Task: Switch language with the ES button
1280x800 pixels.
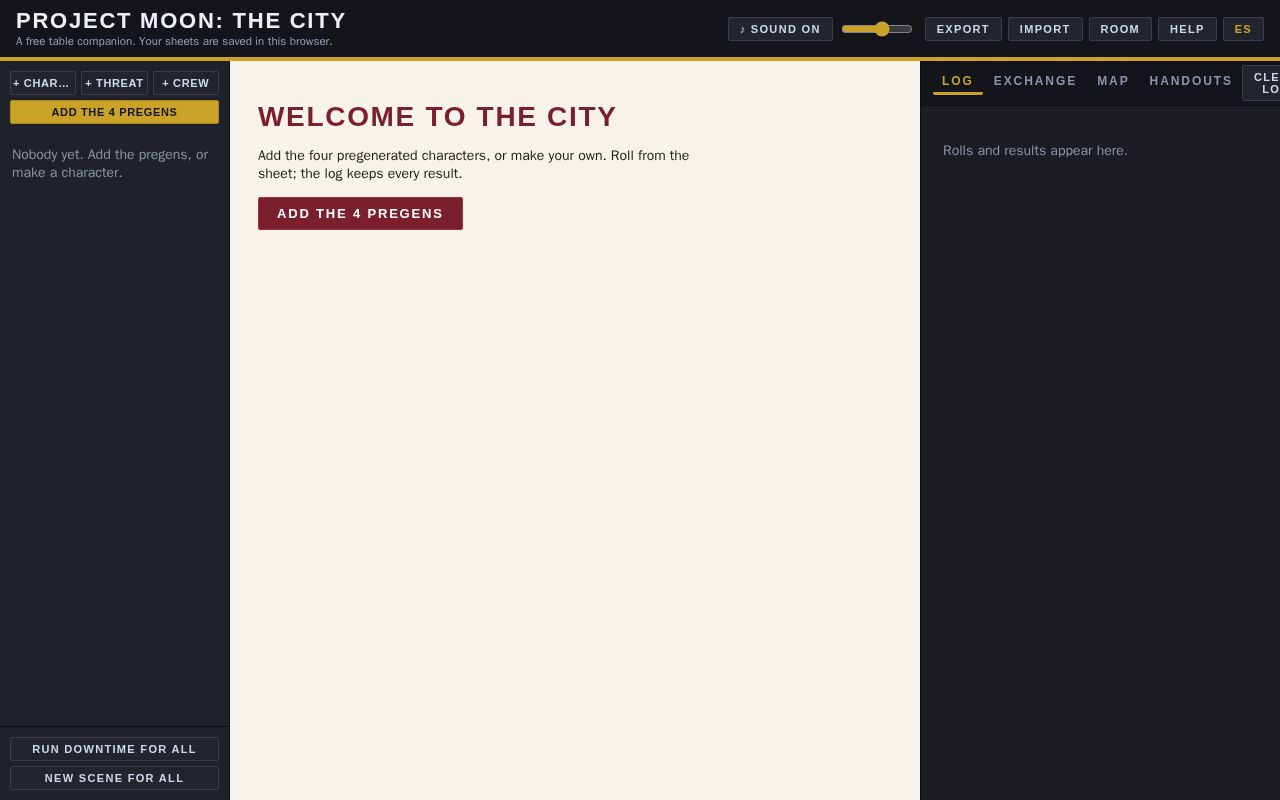Action: tap(1243, 29)
